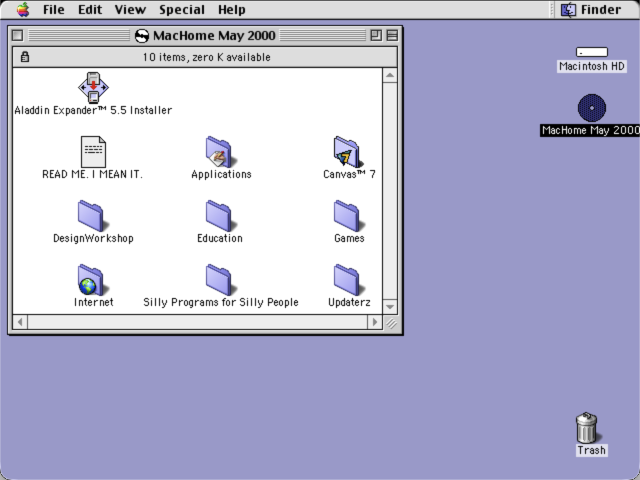Click the horizontal scrollbar right arrow
640x480 pixels.
click(375, 322)
